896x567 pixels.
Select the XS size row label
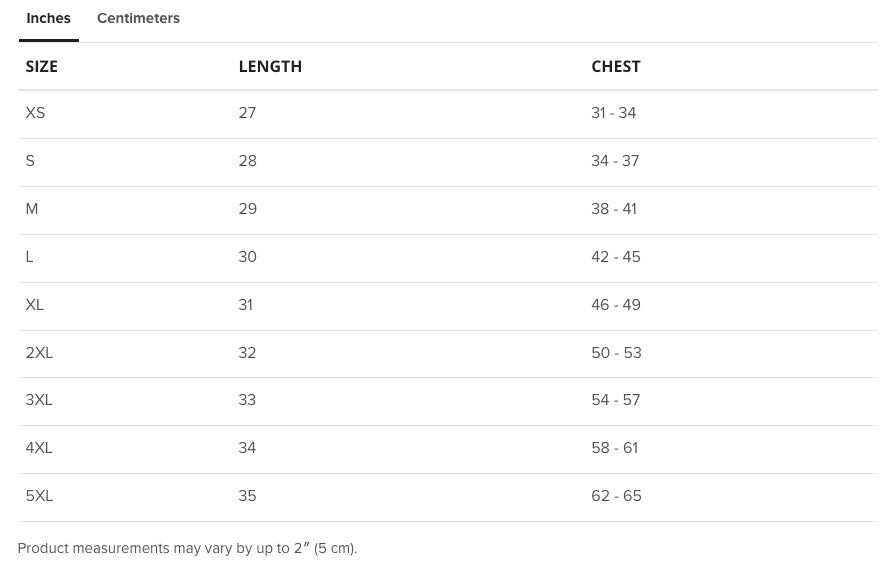tap(35, 113)
